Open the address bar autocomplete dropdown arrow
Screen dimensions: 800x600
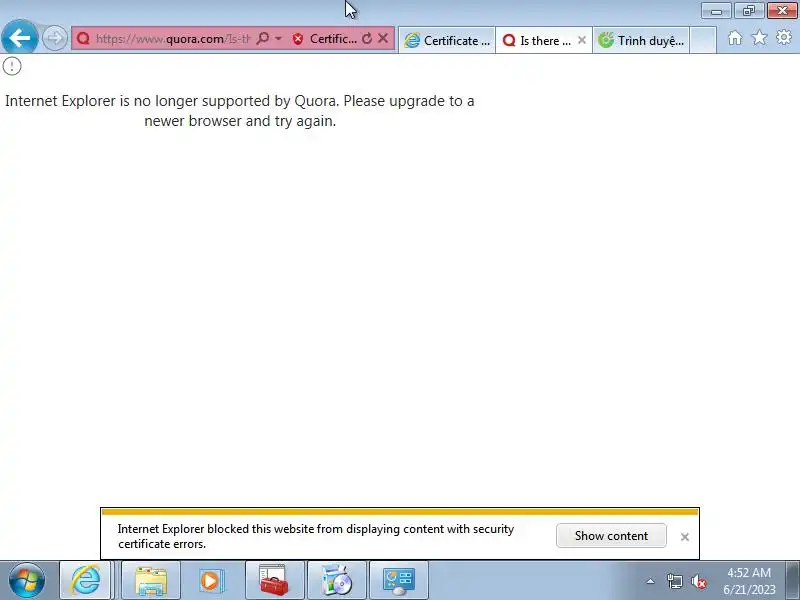click(x=279, y=39)
